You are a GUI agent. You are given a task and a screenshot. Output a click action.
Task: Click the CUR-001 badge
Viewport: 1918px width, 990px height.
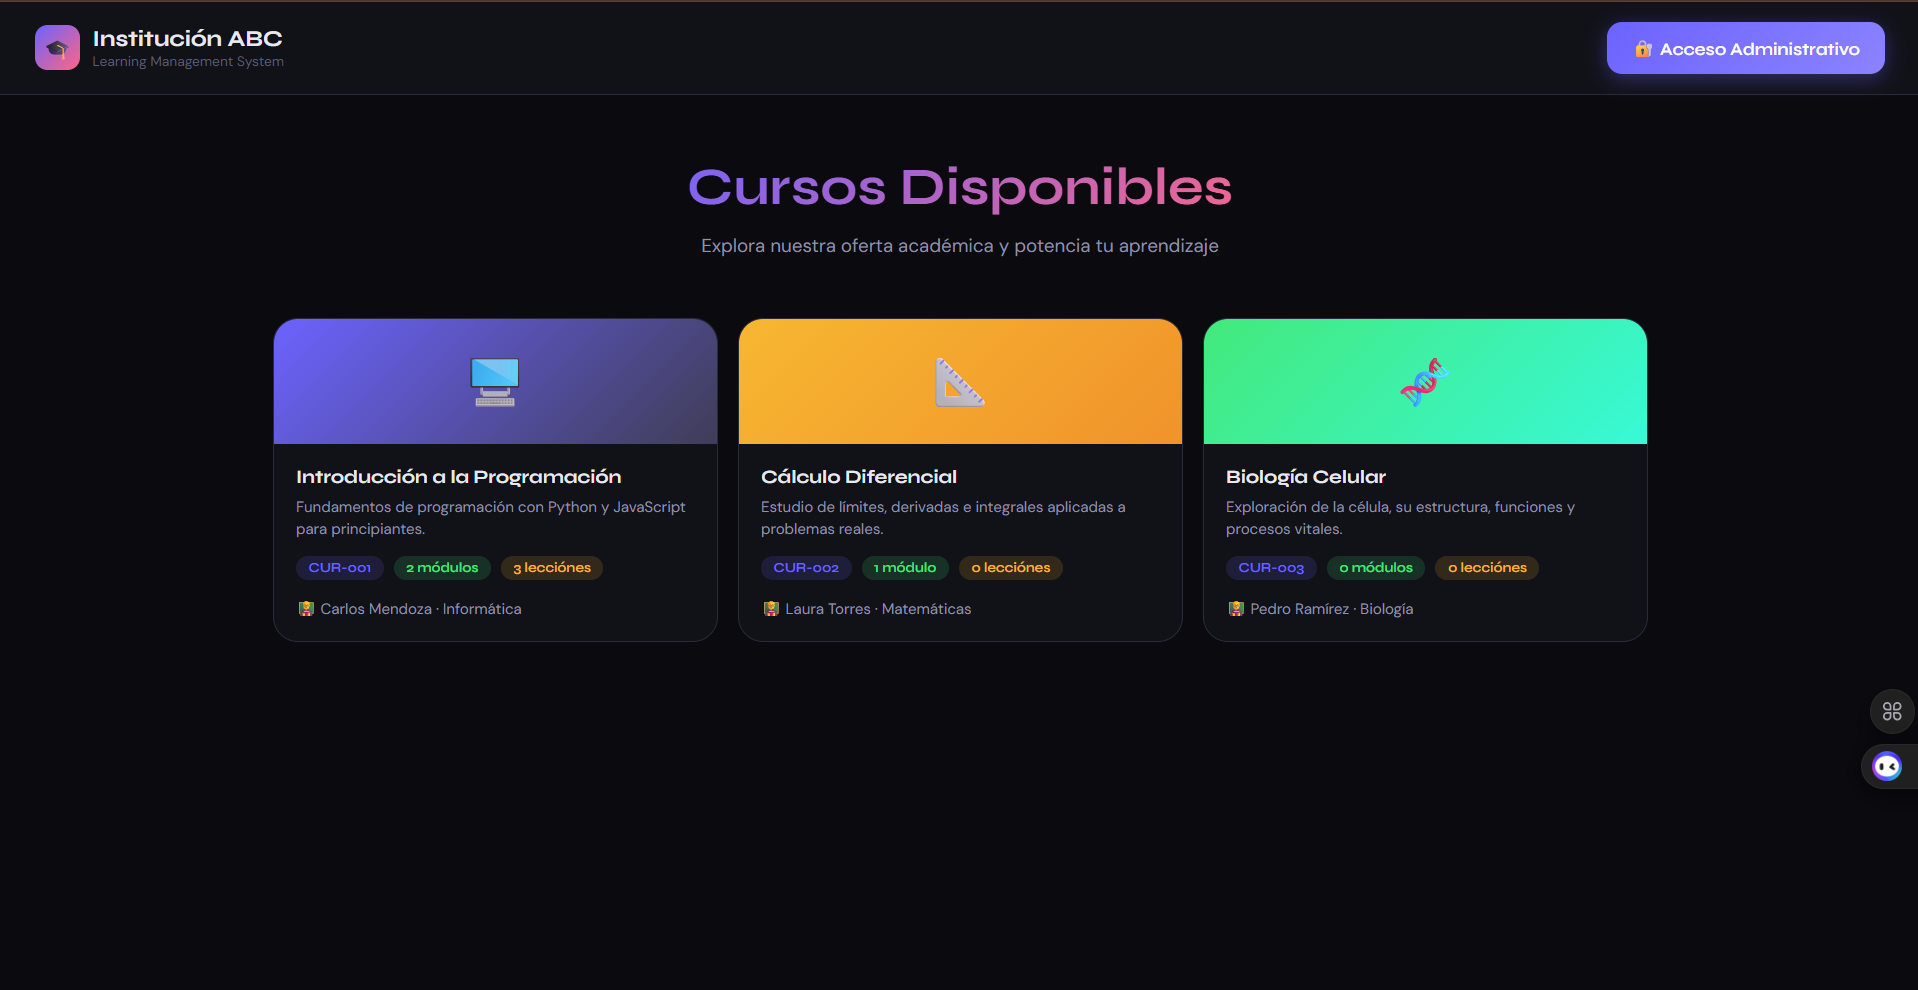(340, 568)
